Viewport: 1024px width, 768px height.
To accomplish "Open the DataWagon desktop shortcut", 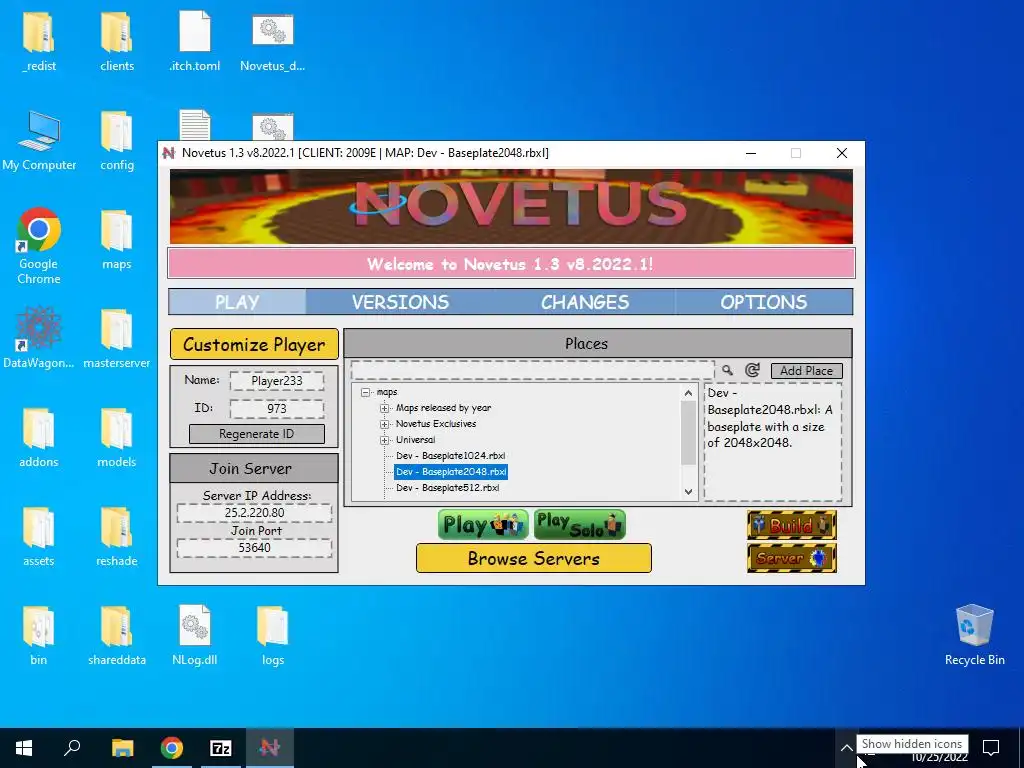I will tap(39, 338).
